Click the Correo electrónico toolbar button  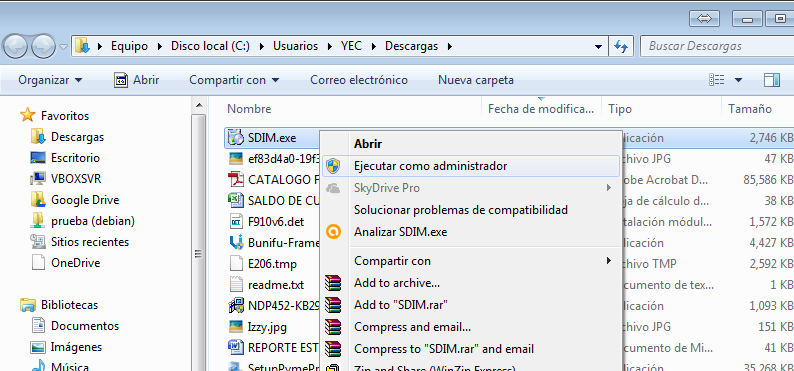(x=359, y=80)
